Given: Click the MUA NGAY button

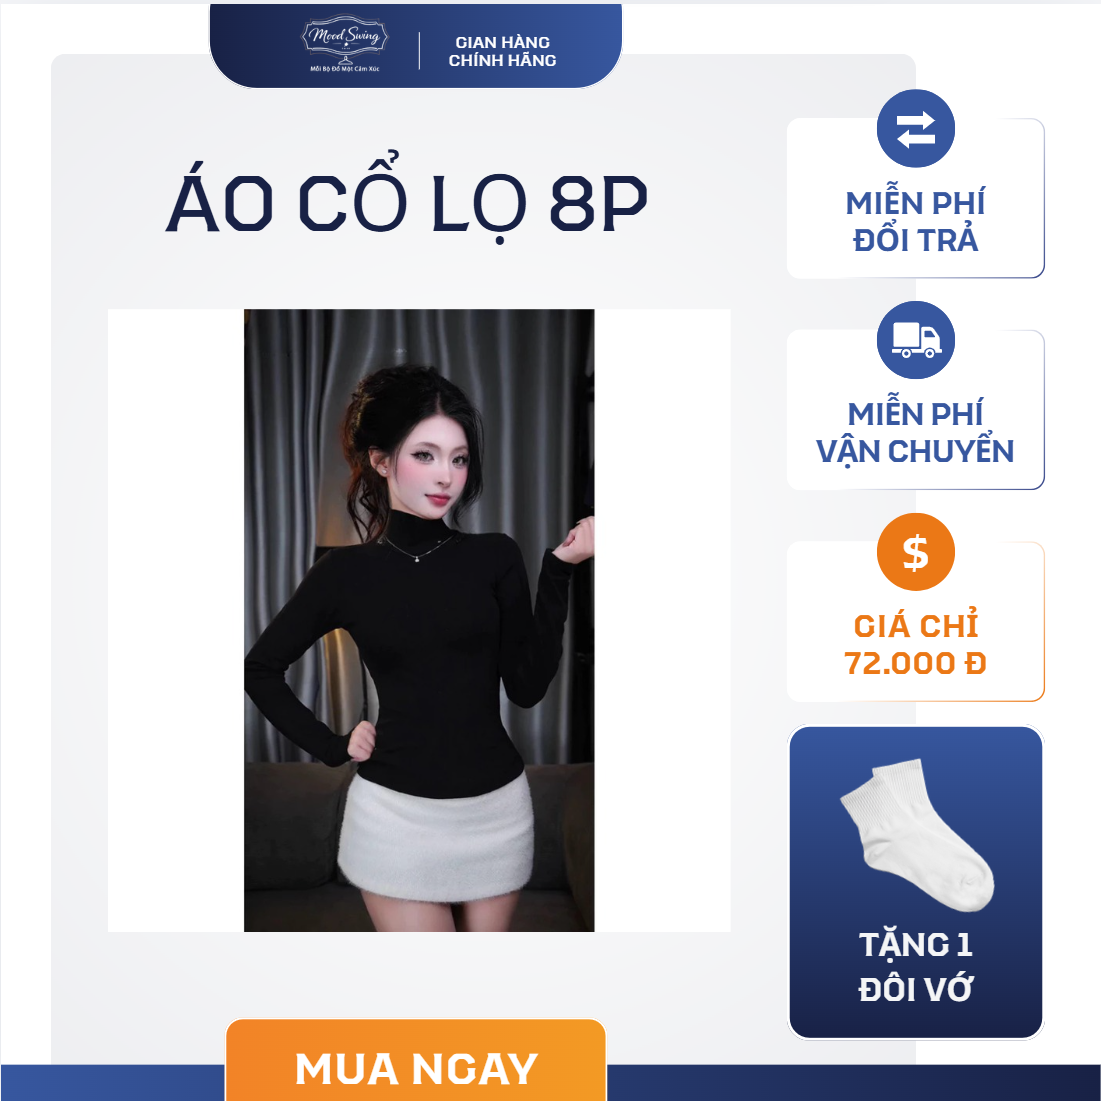Looking at the screenshot, I should [416, 1061].
